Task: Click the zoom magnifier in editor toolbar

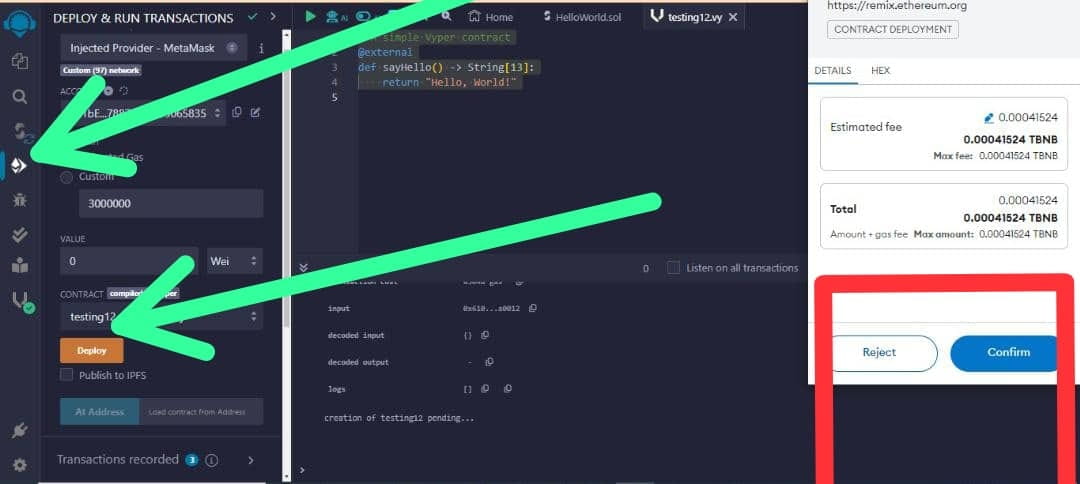Action: click(x=448, y=17)
